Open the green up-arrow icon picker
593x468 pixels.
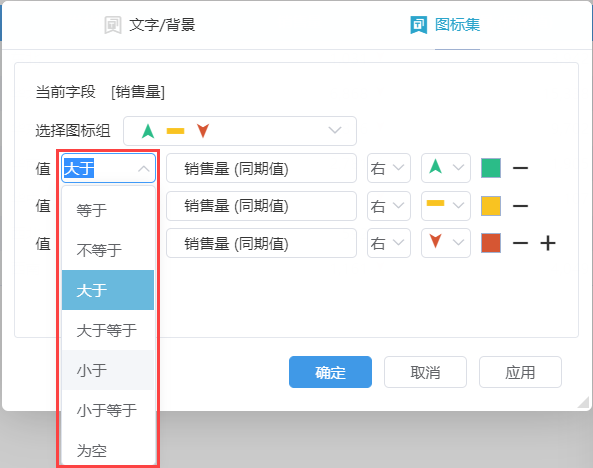[446, 168]
